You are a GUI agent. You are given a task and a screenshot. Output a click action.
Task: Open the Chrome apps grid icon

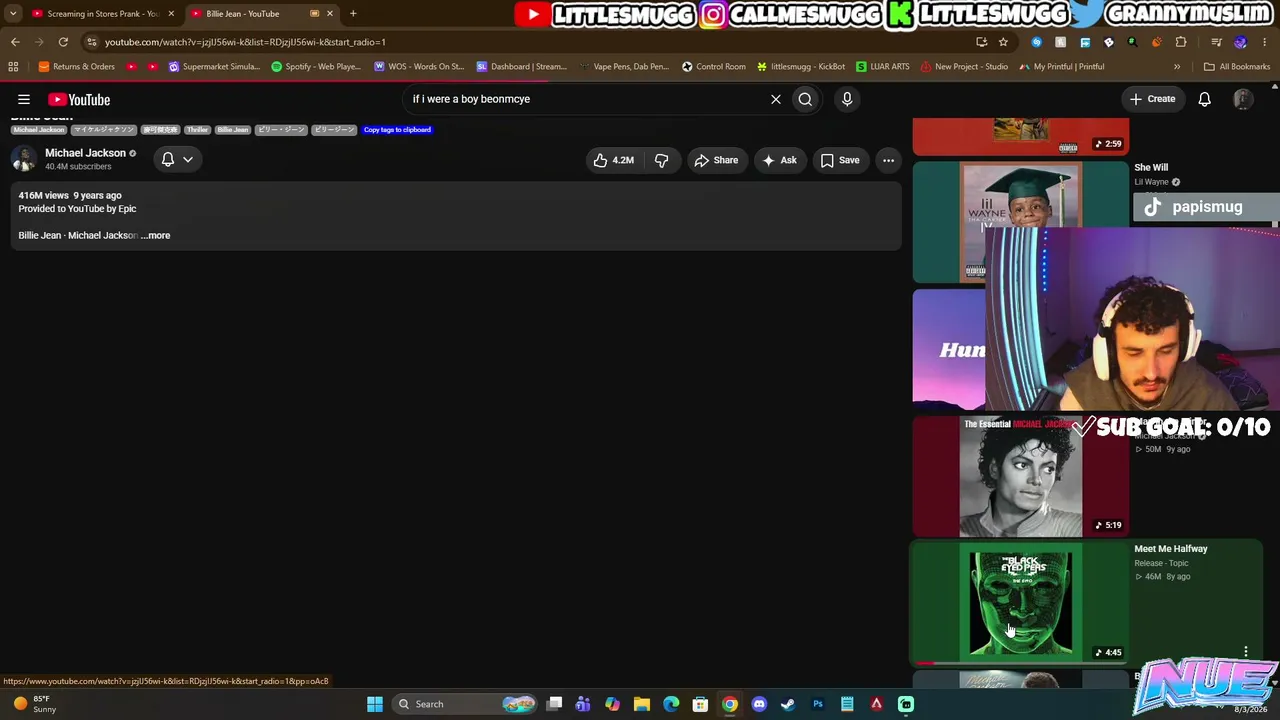[x=13, y=67]
